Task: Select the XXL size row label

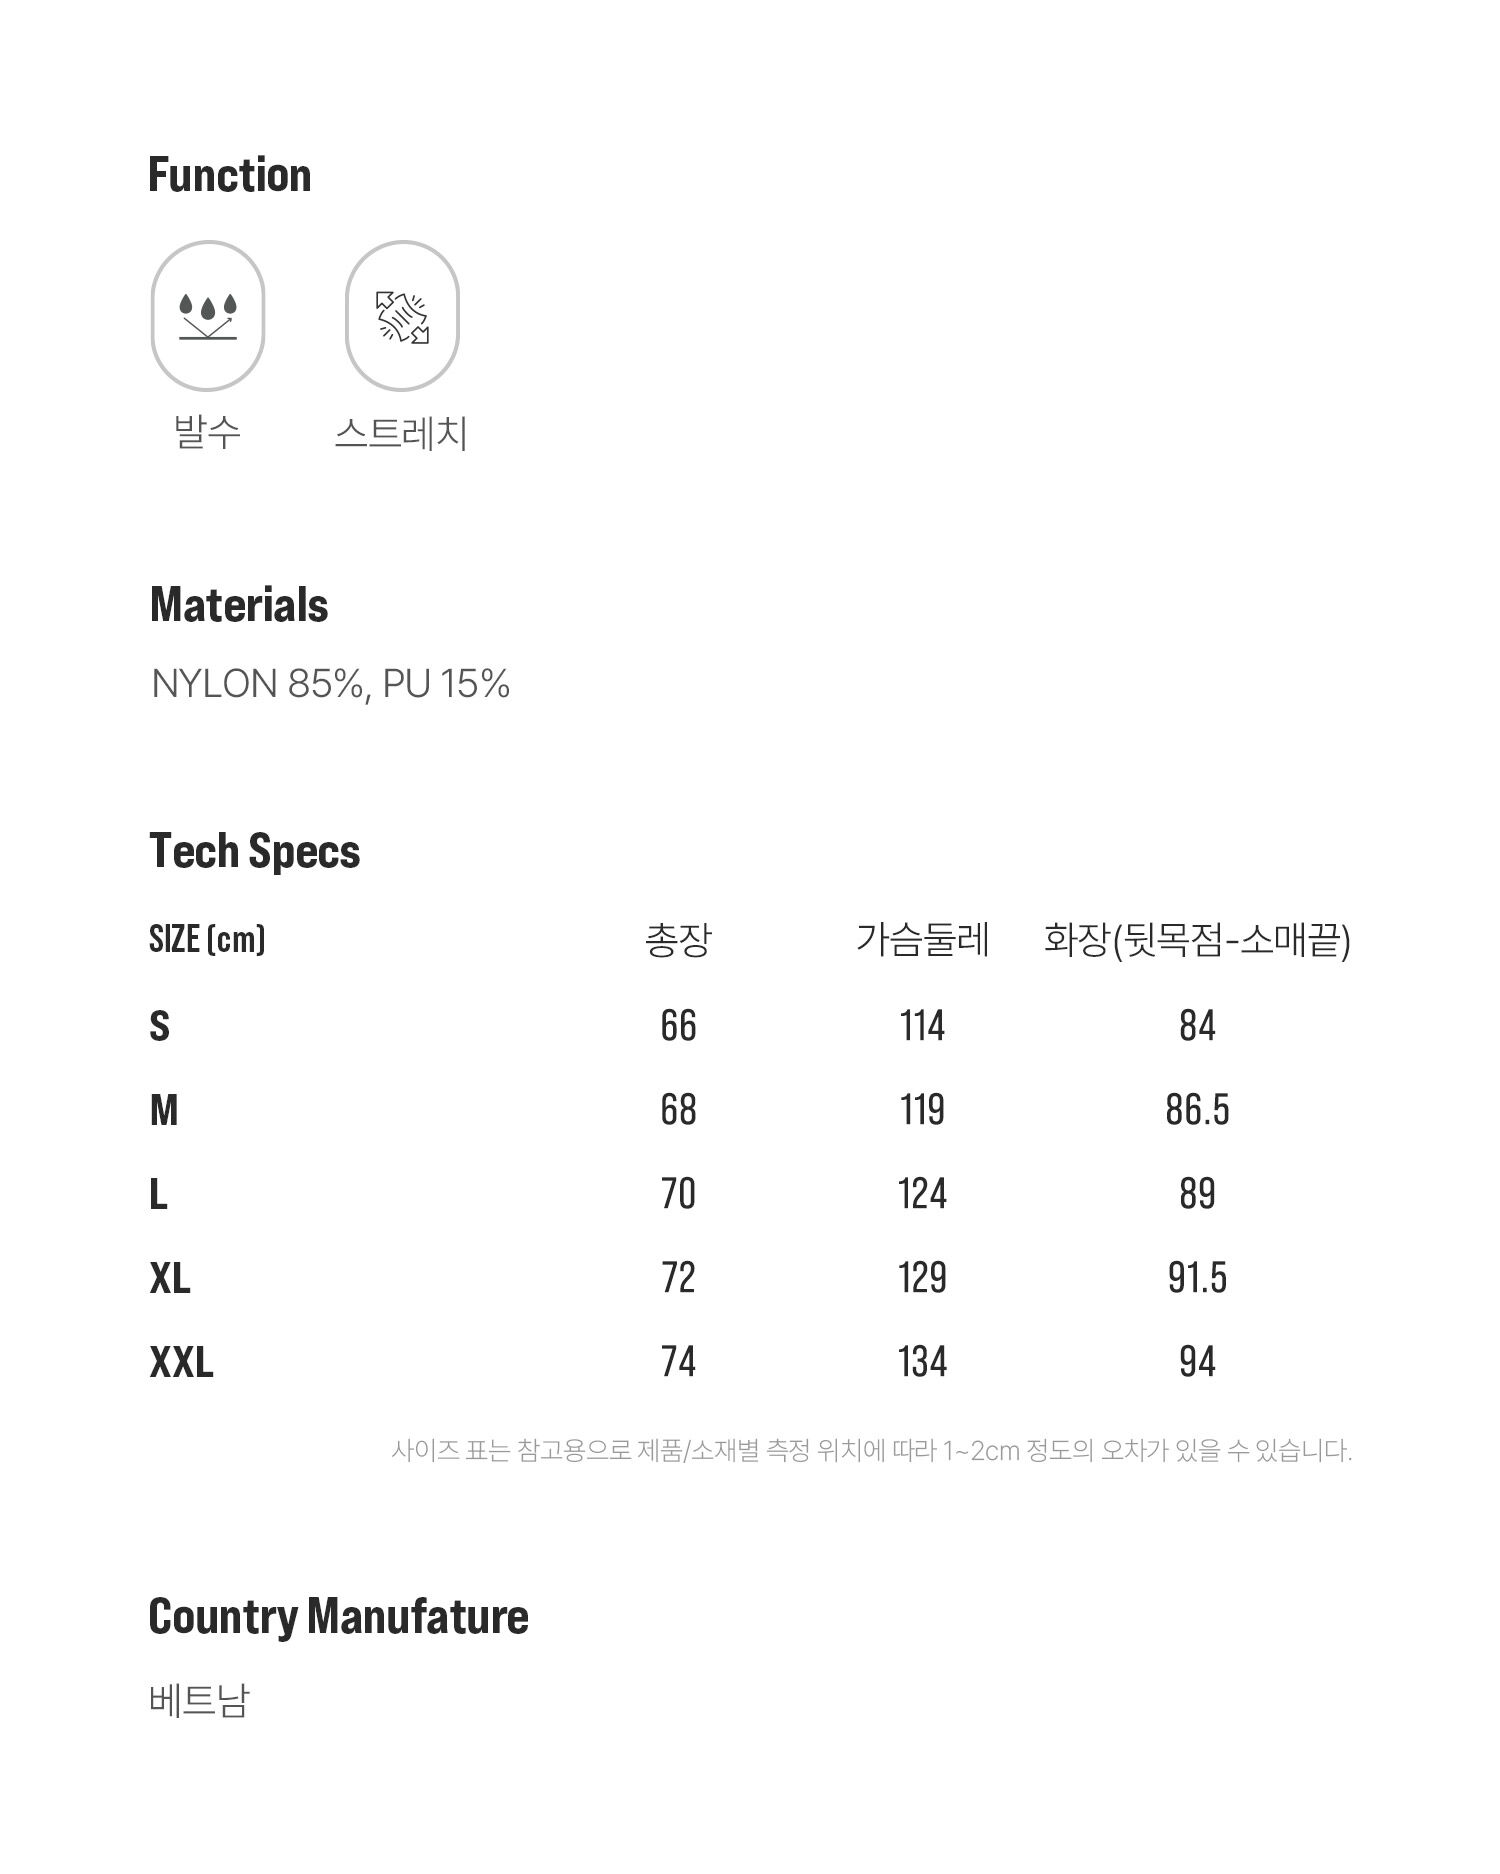Action: tap(182, 1363)
